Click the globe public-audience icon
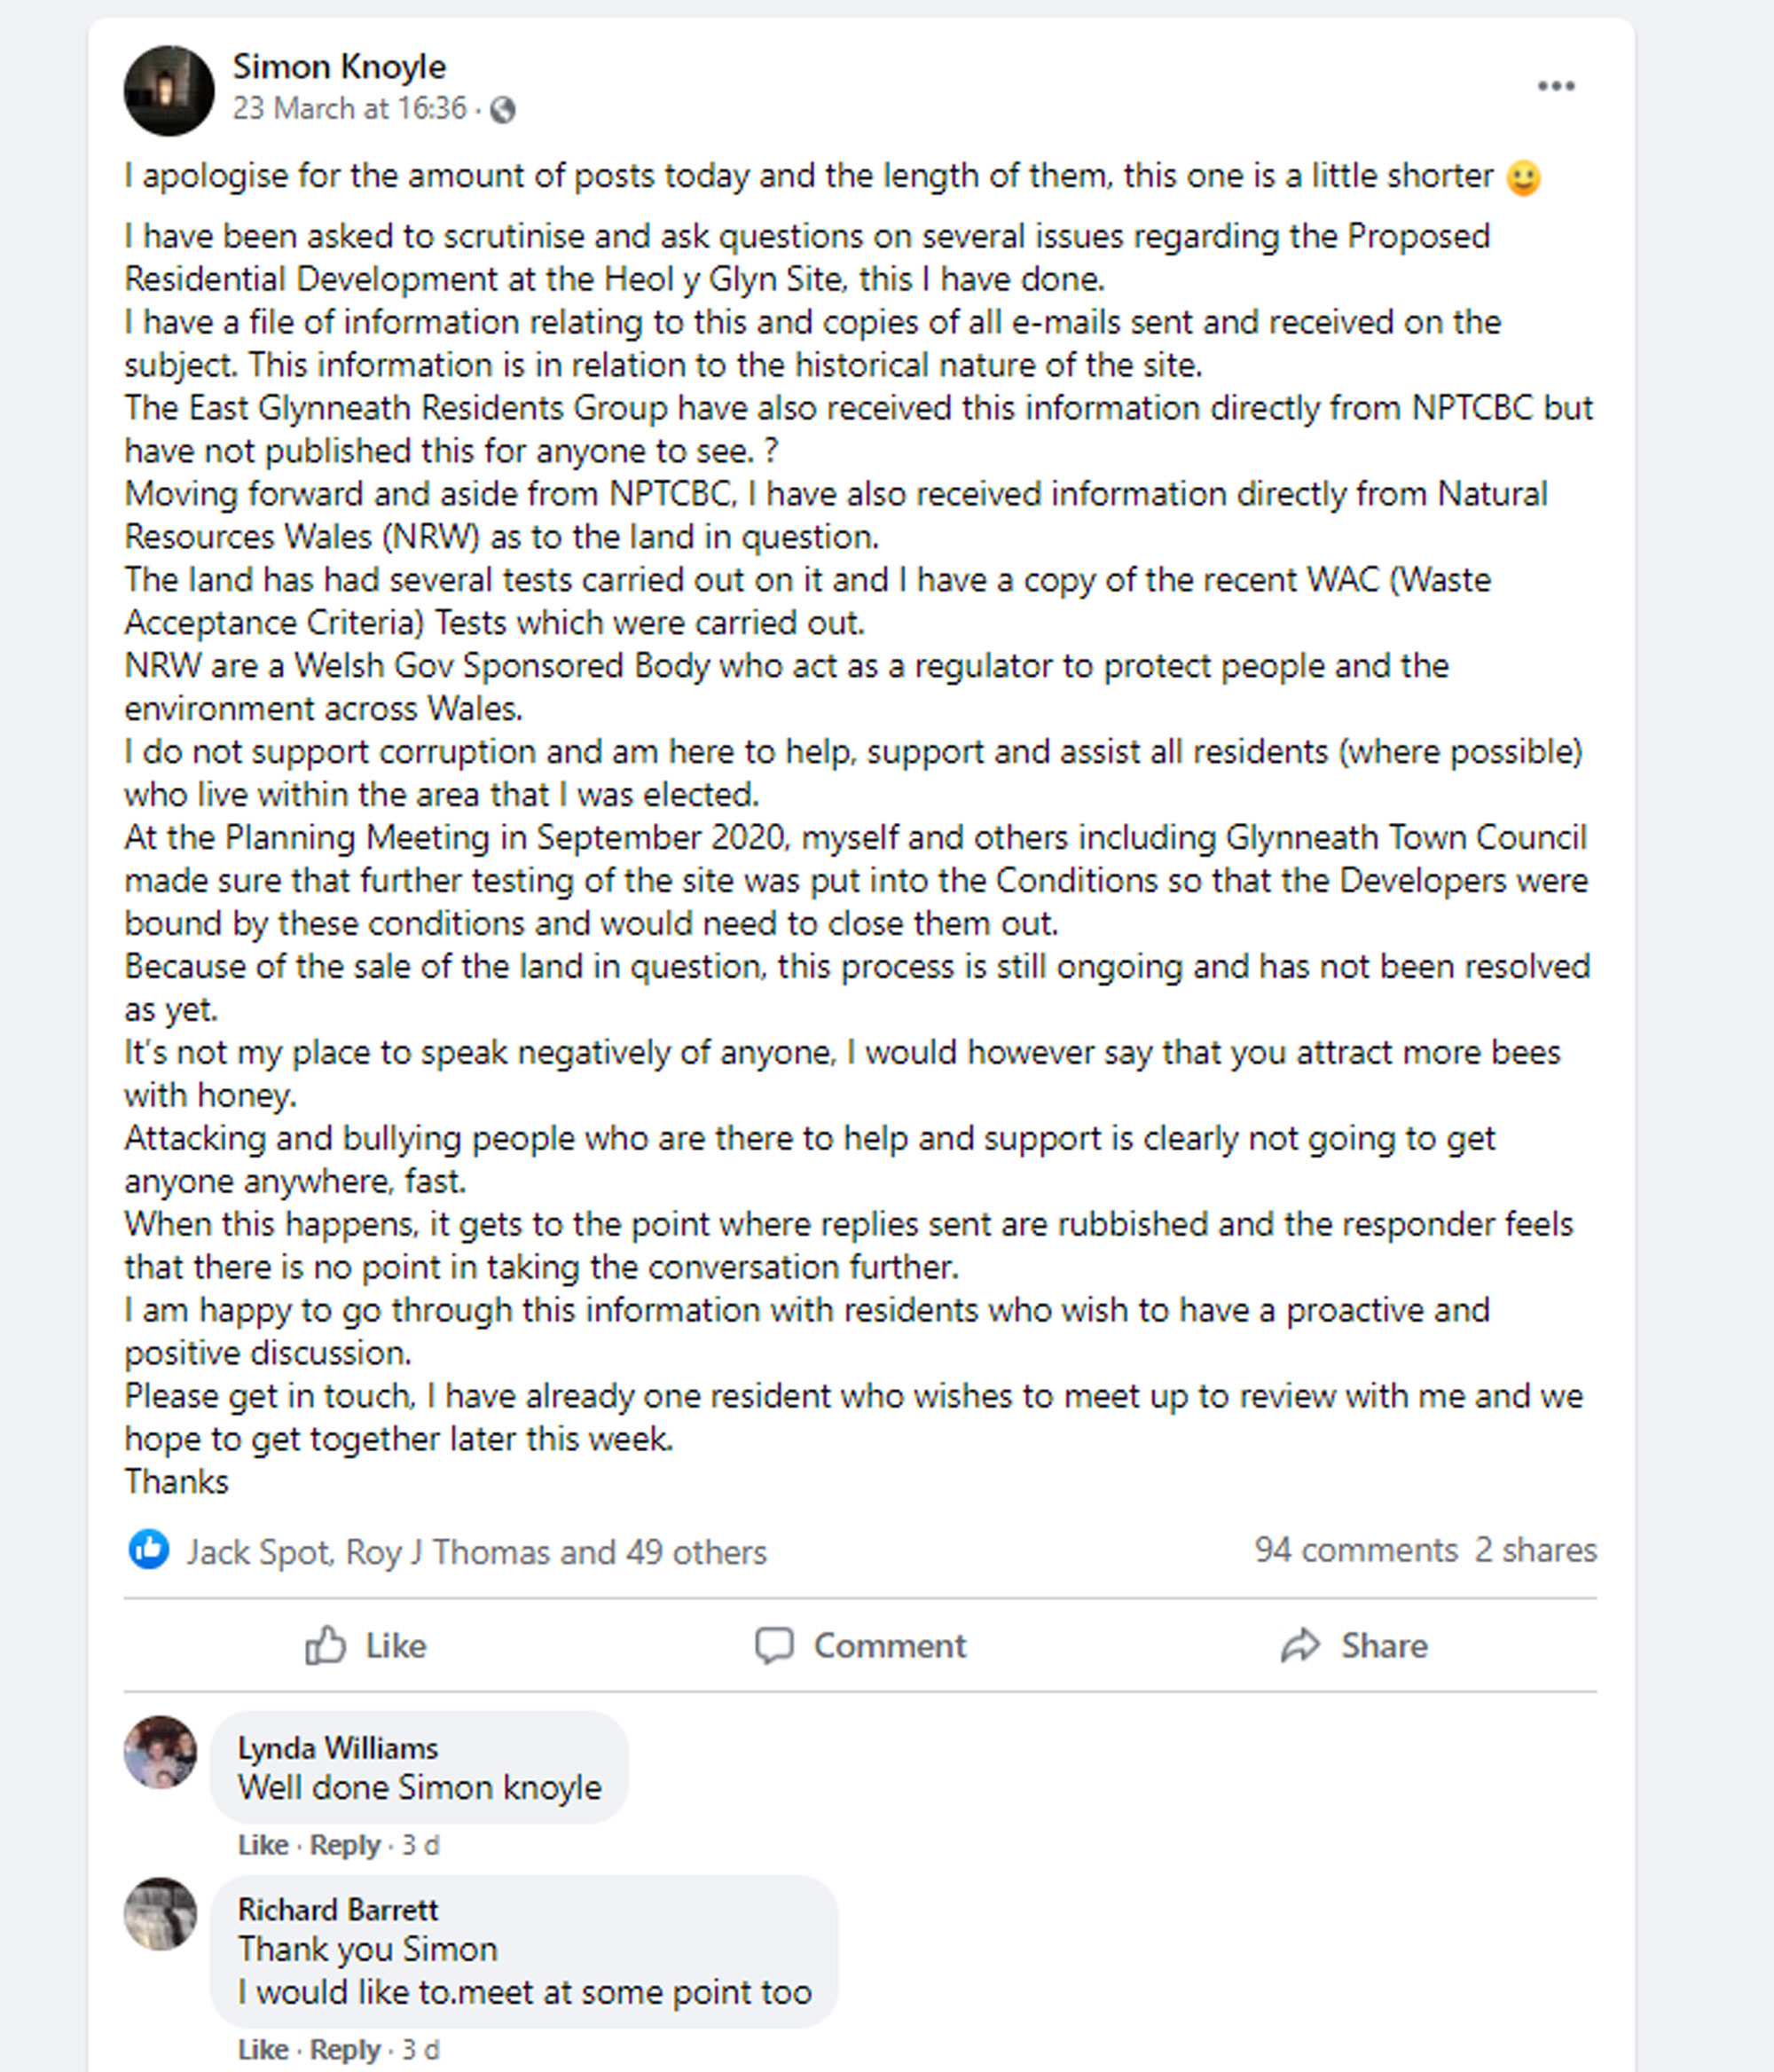 click(502, 109)
